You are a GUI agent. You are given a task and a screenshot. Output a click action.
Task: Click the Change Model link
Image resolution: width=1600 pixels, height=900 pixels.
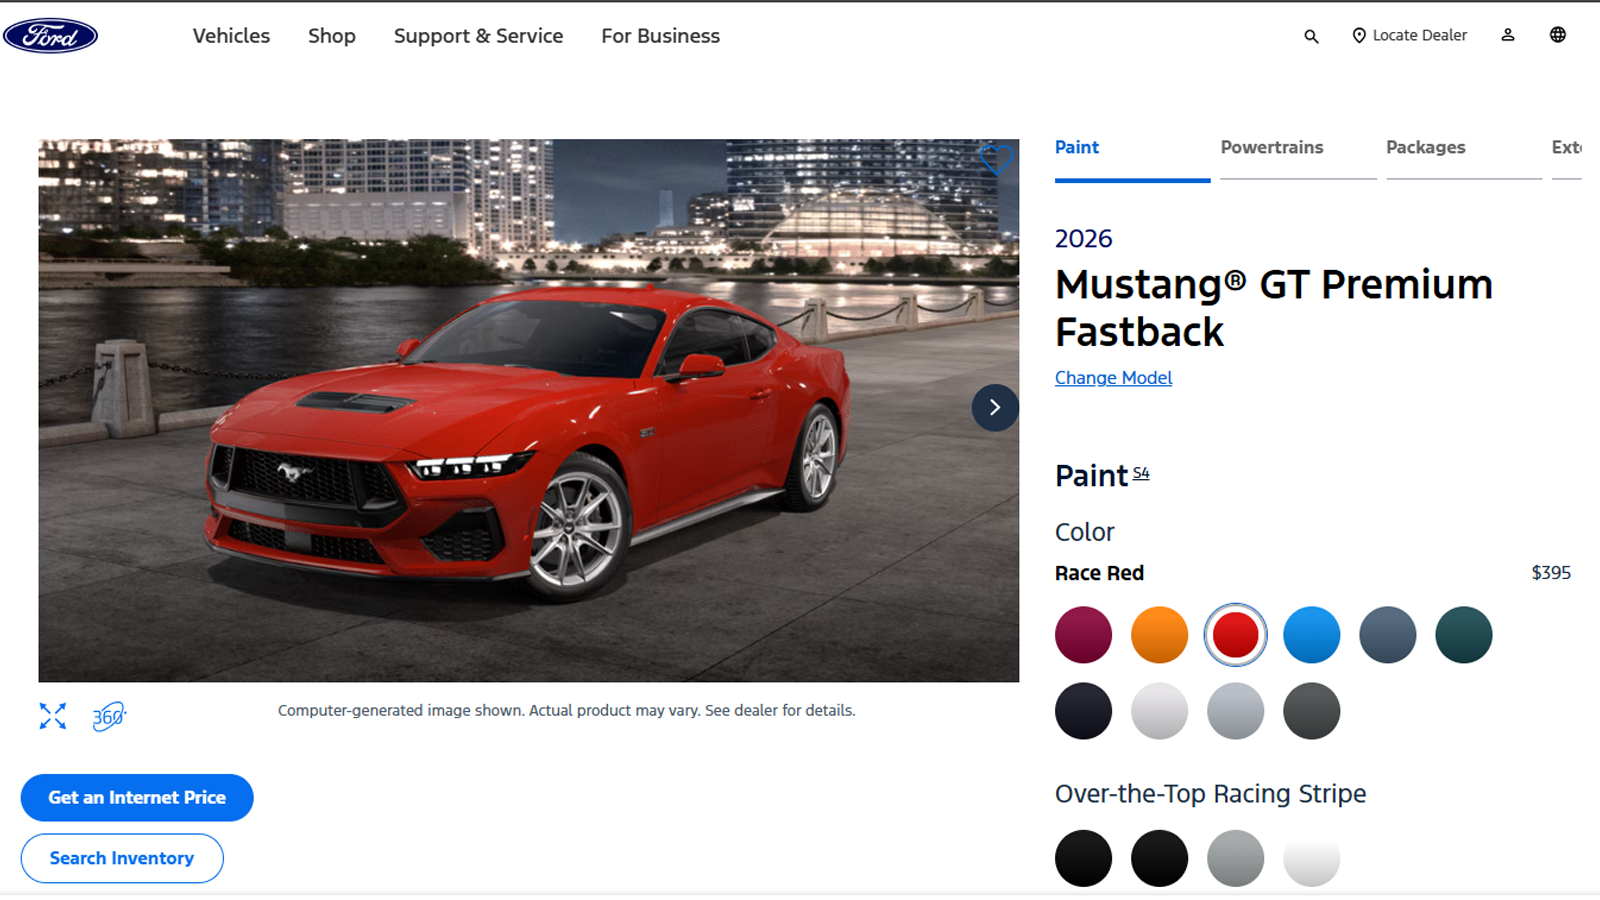click(x=1113, y=378)
